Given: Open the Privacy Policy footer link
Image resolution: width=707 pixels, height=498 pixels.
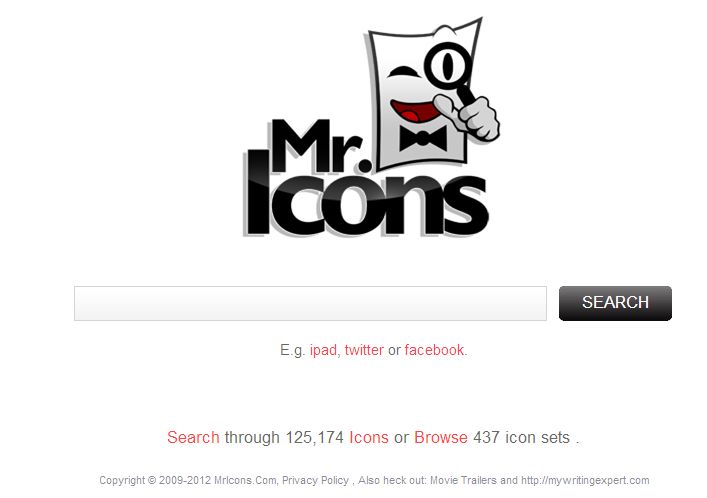Looking at the screenshot, I should (x=315, y=480).
